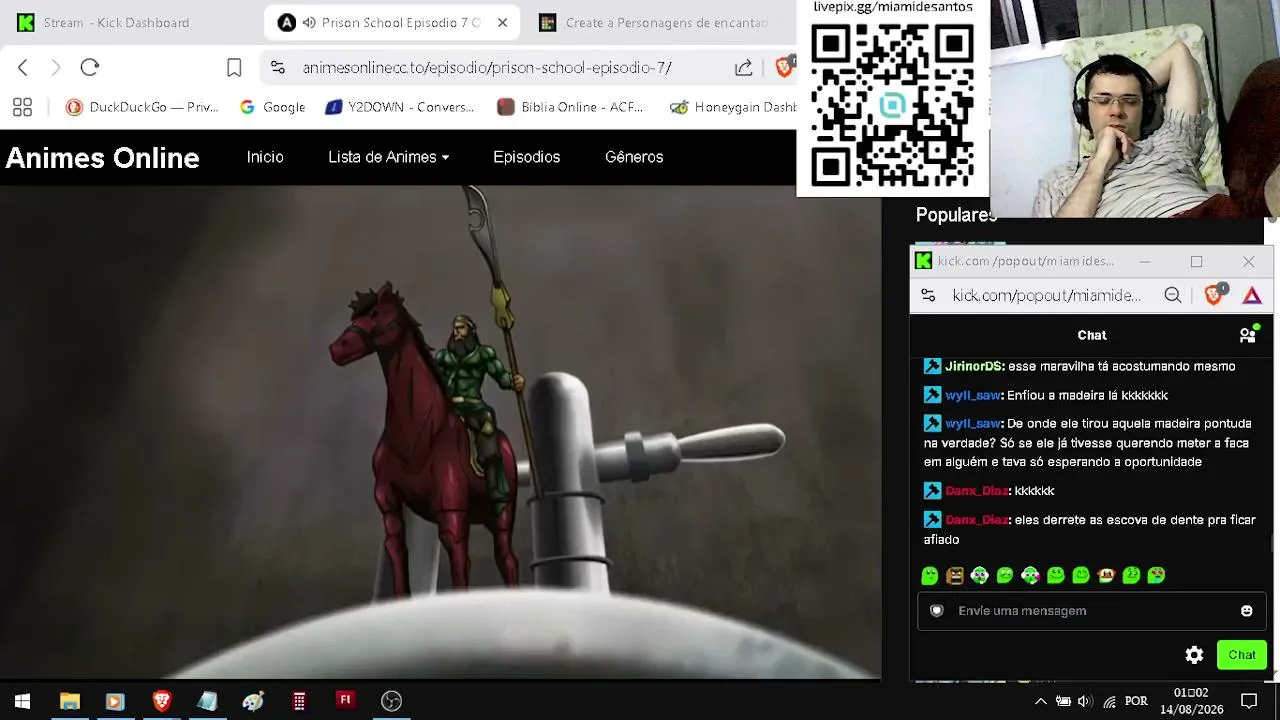The image size is (1280, 720).
Task: Go back to the previous page
Action: click(x=23, y=67)
